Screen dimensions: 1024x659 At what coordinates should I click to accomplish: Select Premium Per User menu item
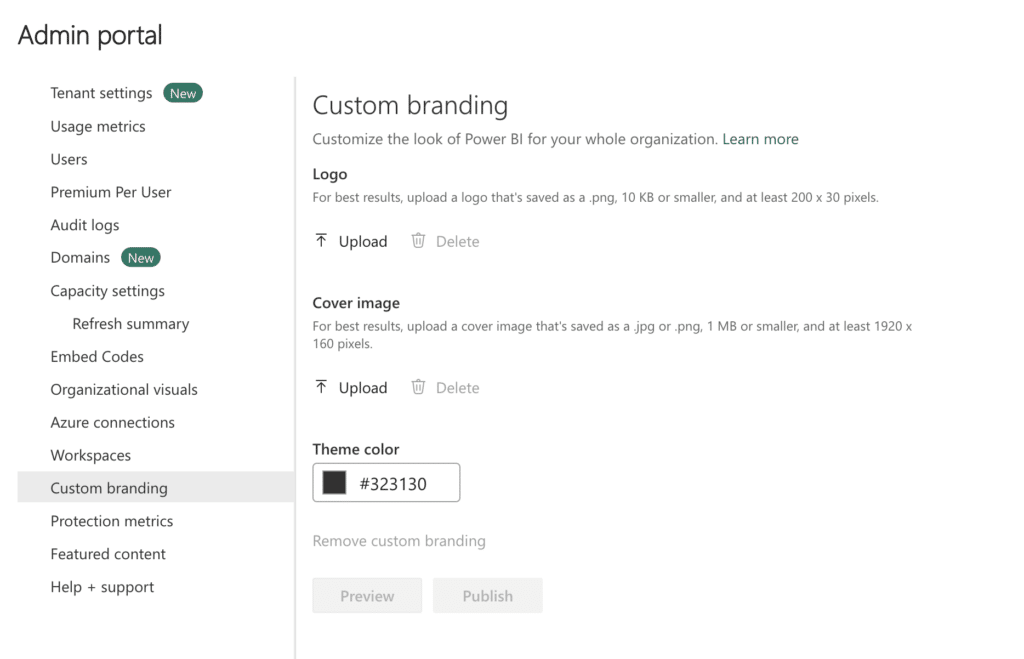pyautogui.click(x=110, y=192)
